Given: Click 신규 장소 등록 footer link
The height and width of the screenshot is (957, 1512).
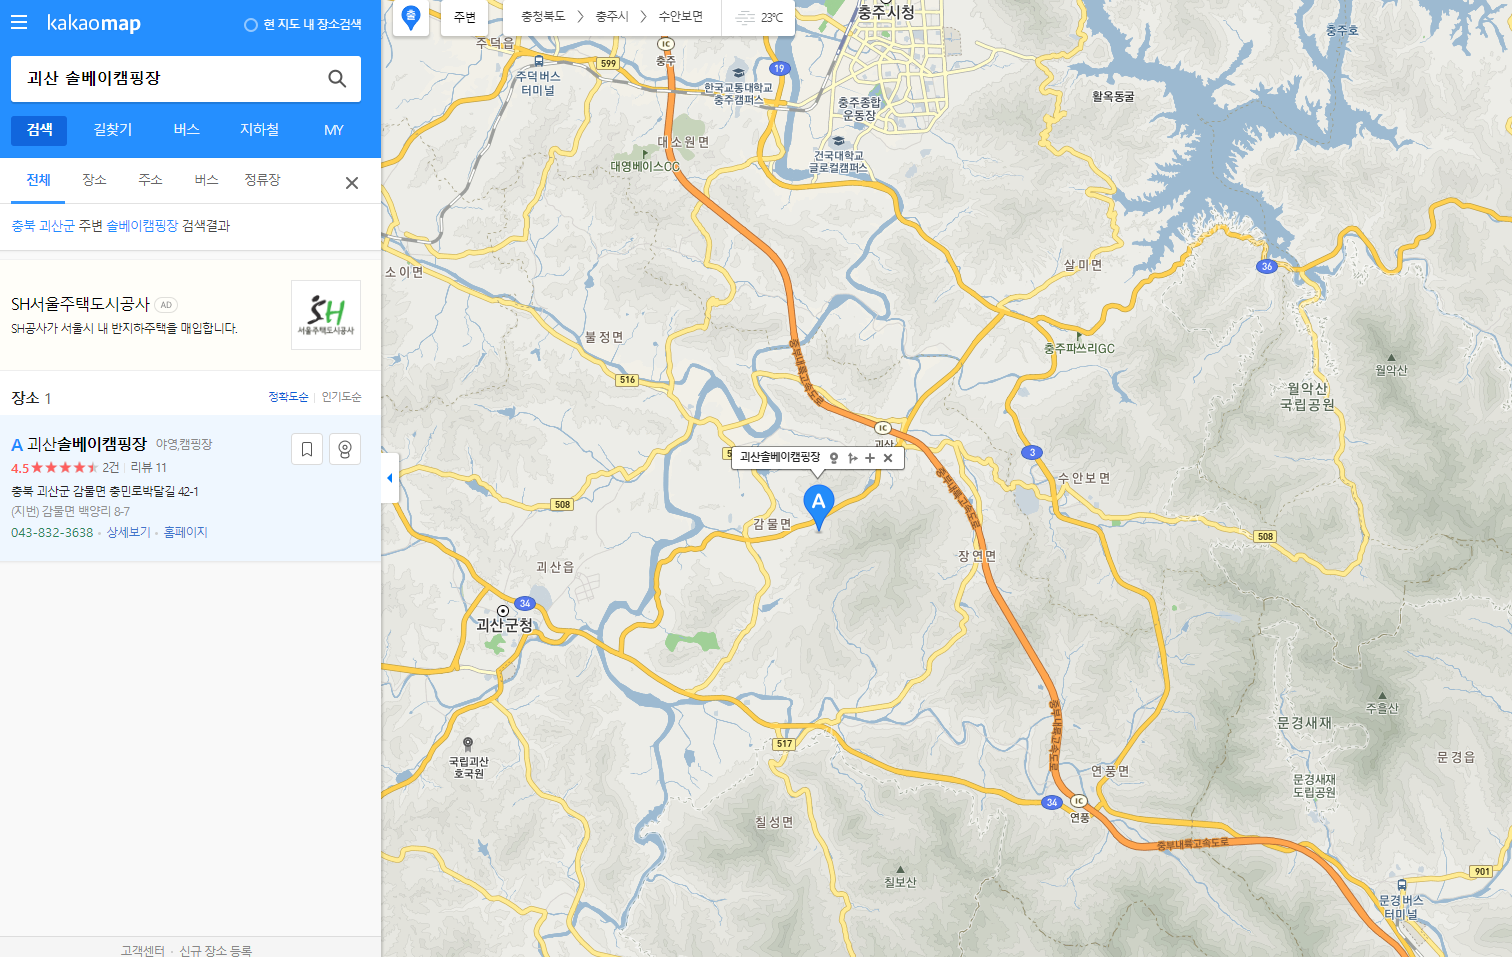Looking at the screenshot, I should (215, 950).
